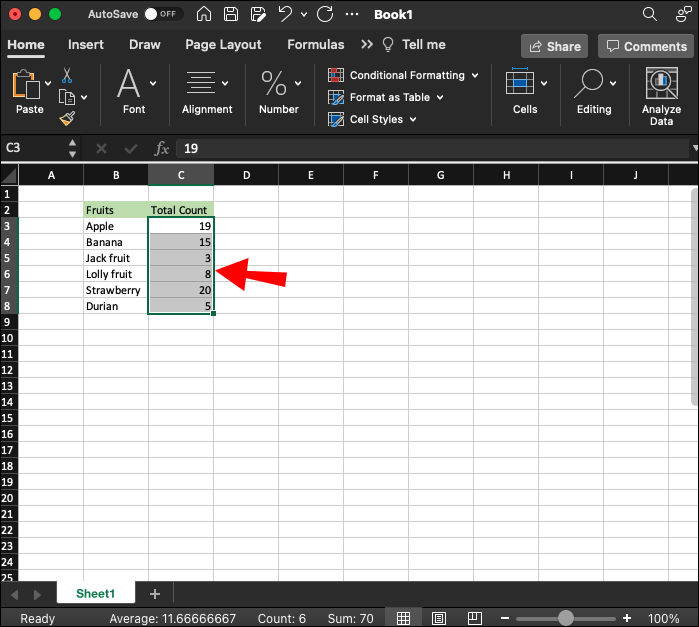
Task: Open Analyze Data tool
Action: click(661, 96)
